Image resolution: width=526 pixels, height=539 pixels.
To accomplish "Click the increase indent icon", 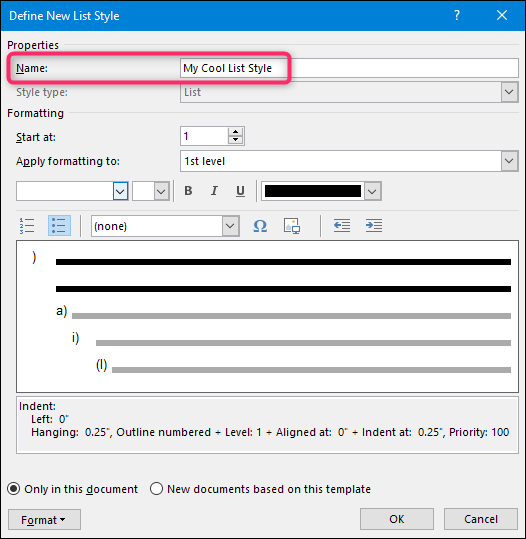I will (374, 226).
